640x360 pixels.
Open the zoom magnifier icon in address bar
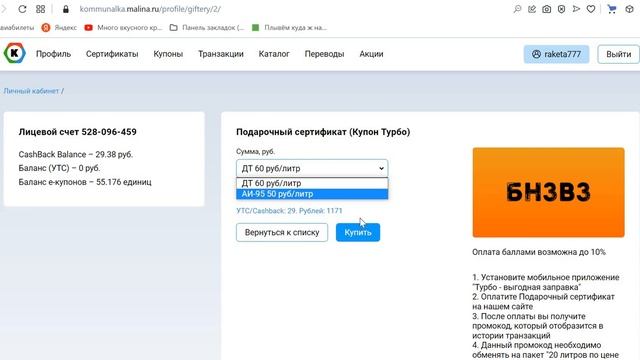(517, 9)
